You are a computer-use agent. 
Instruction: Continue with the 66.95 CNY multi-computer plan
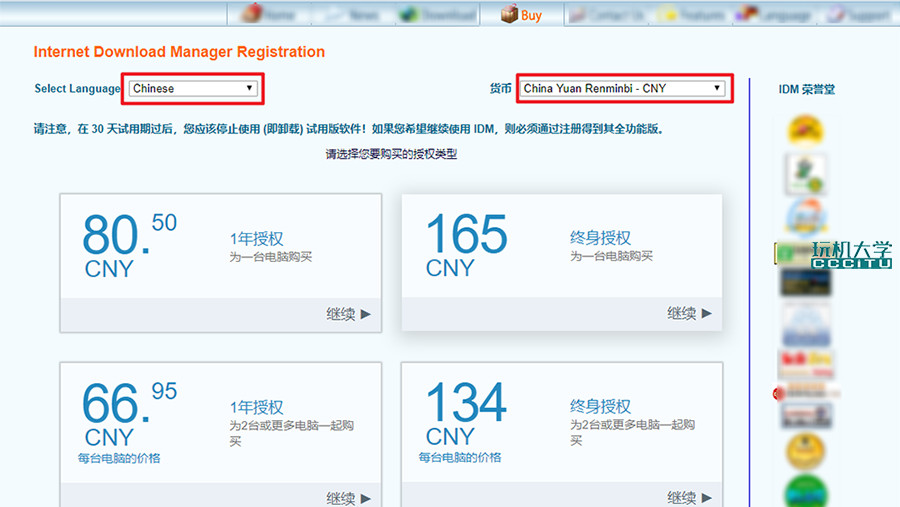[348, 497]
